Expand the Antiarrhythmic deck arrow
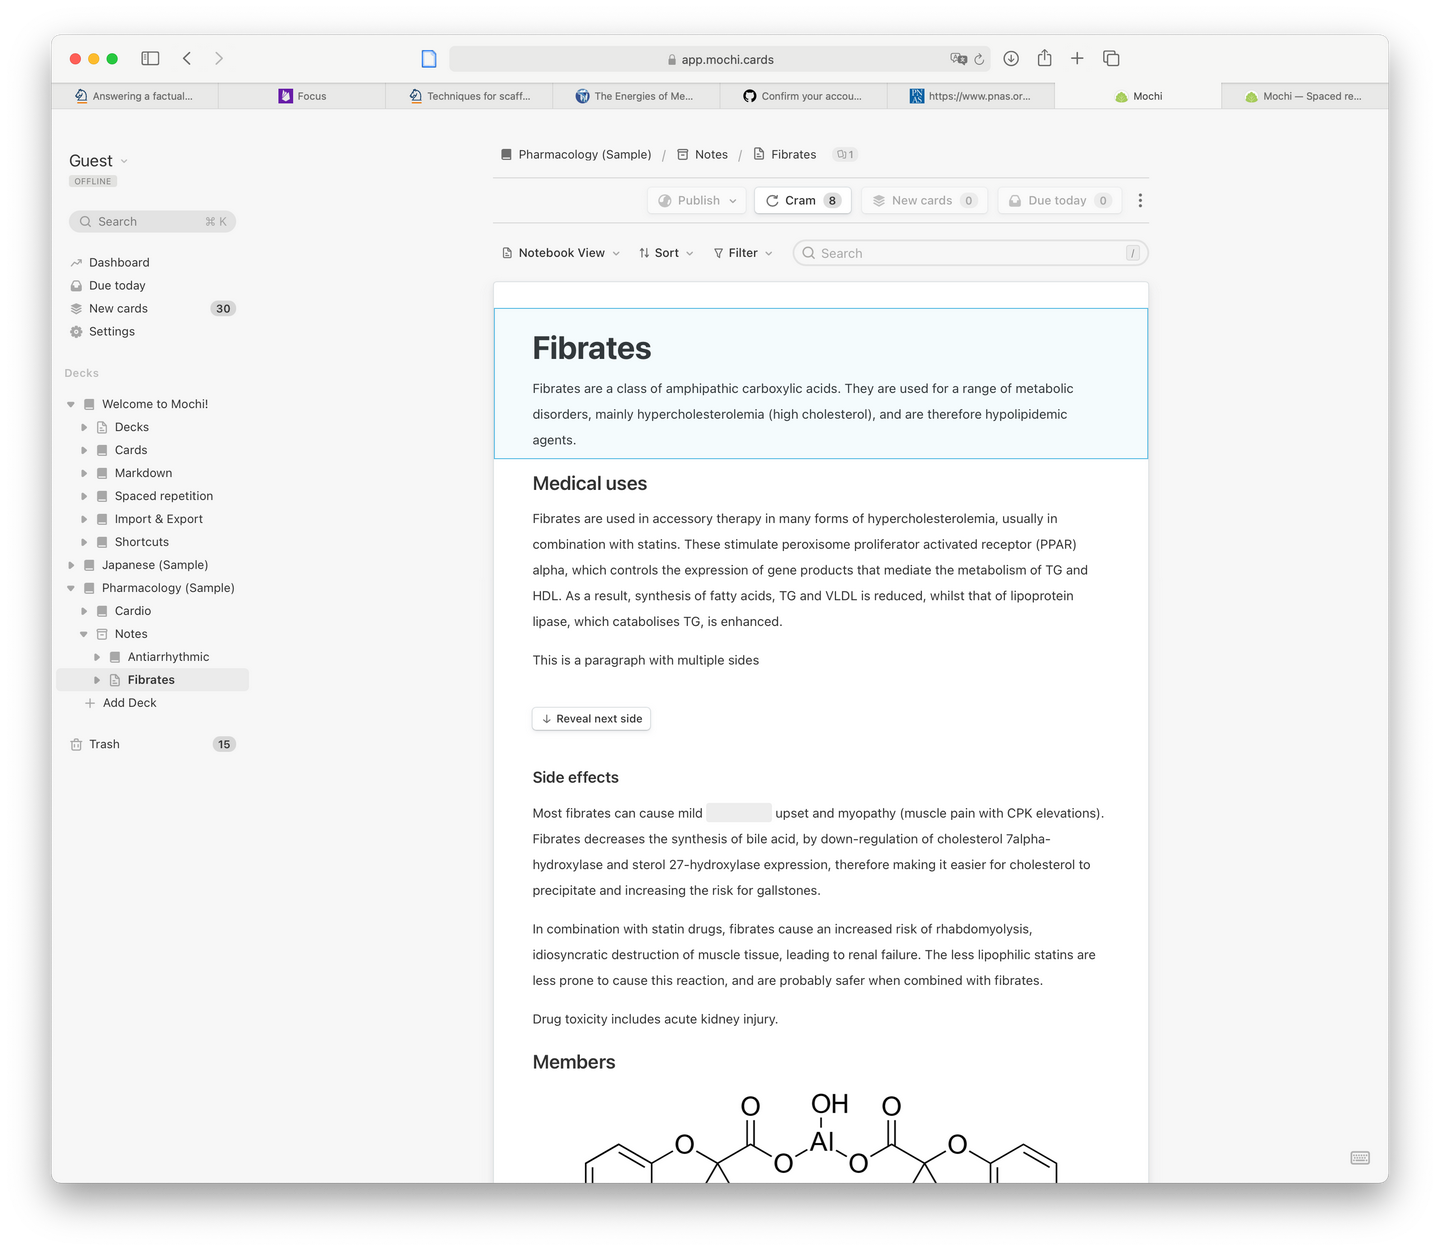This screenshot has width=1440, height=1251. tap(97, 658)
